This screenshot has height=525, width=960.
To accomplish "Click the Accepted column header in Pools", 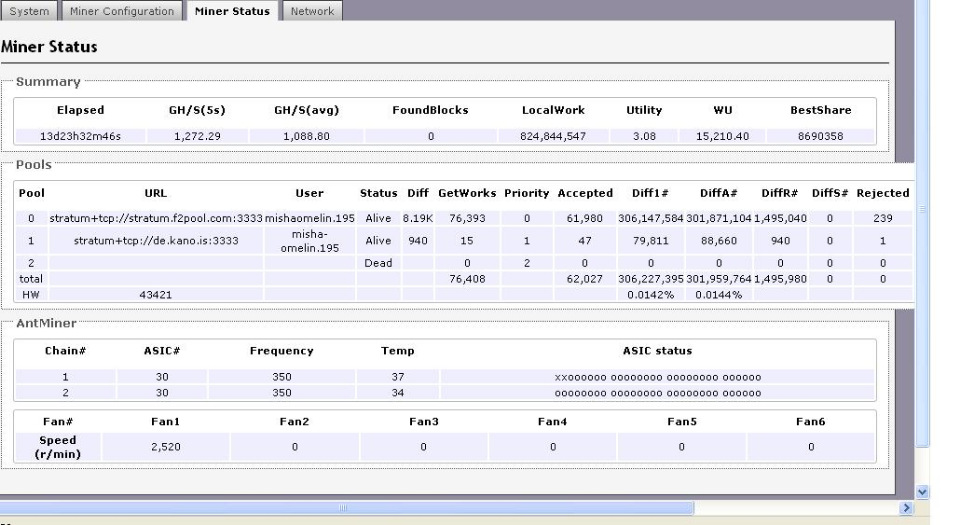I will tap(585, 192).
